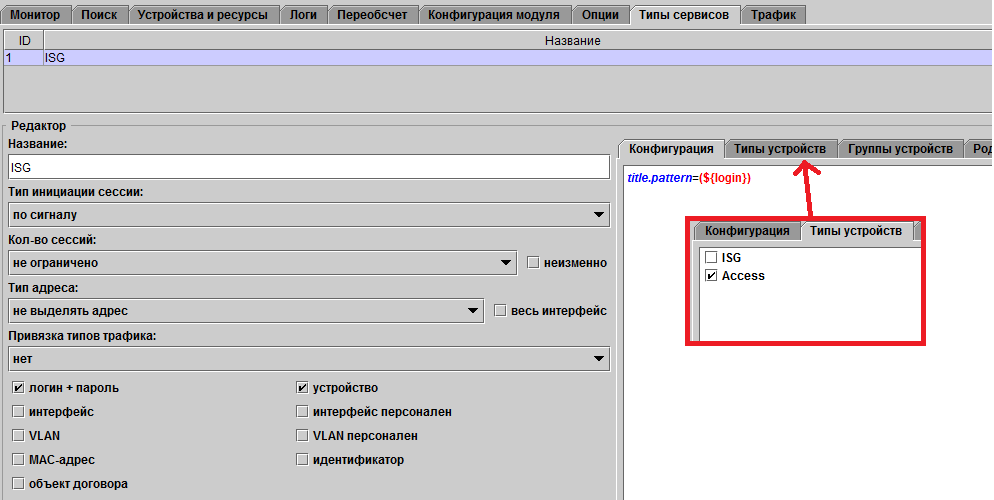Enable the идентификатор checkbox
994x500 pixels.
[x=302, y=460]
